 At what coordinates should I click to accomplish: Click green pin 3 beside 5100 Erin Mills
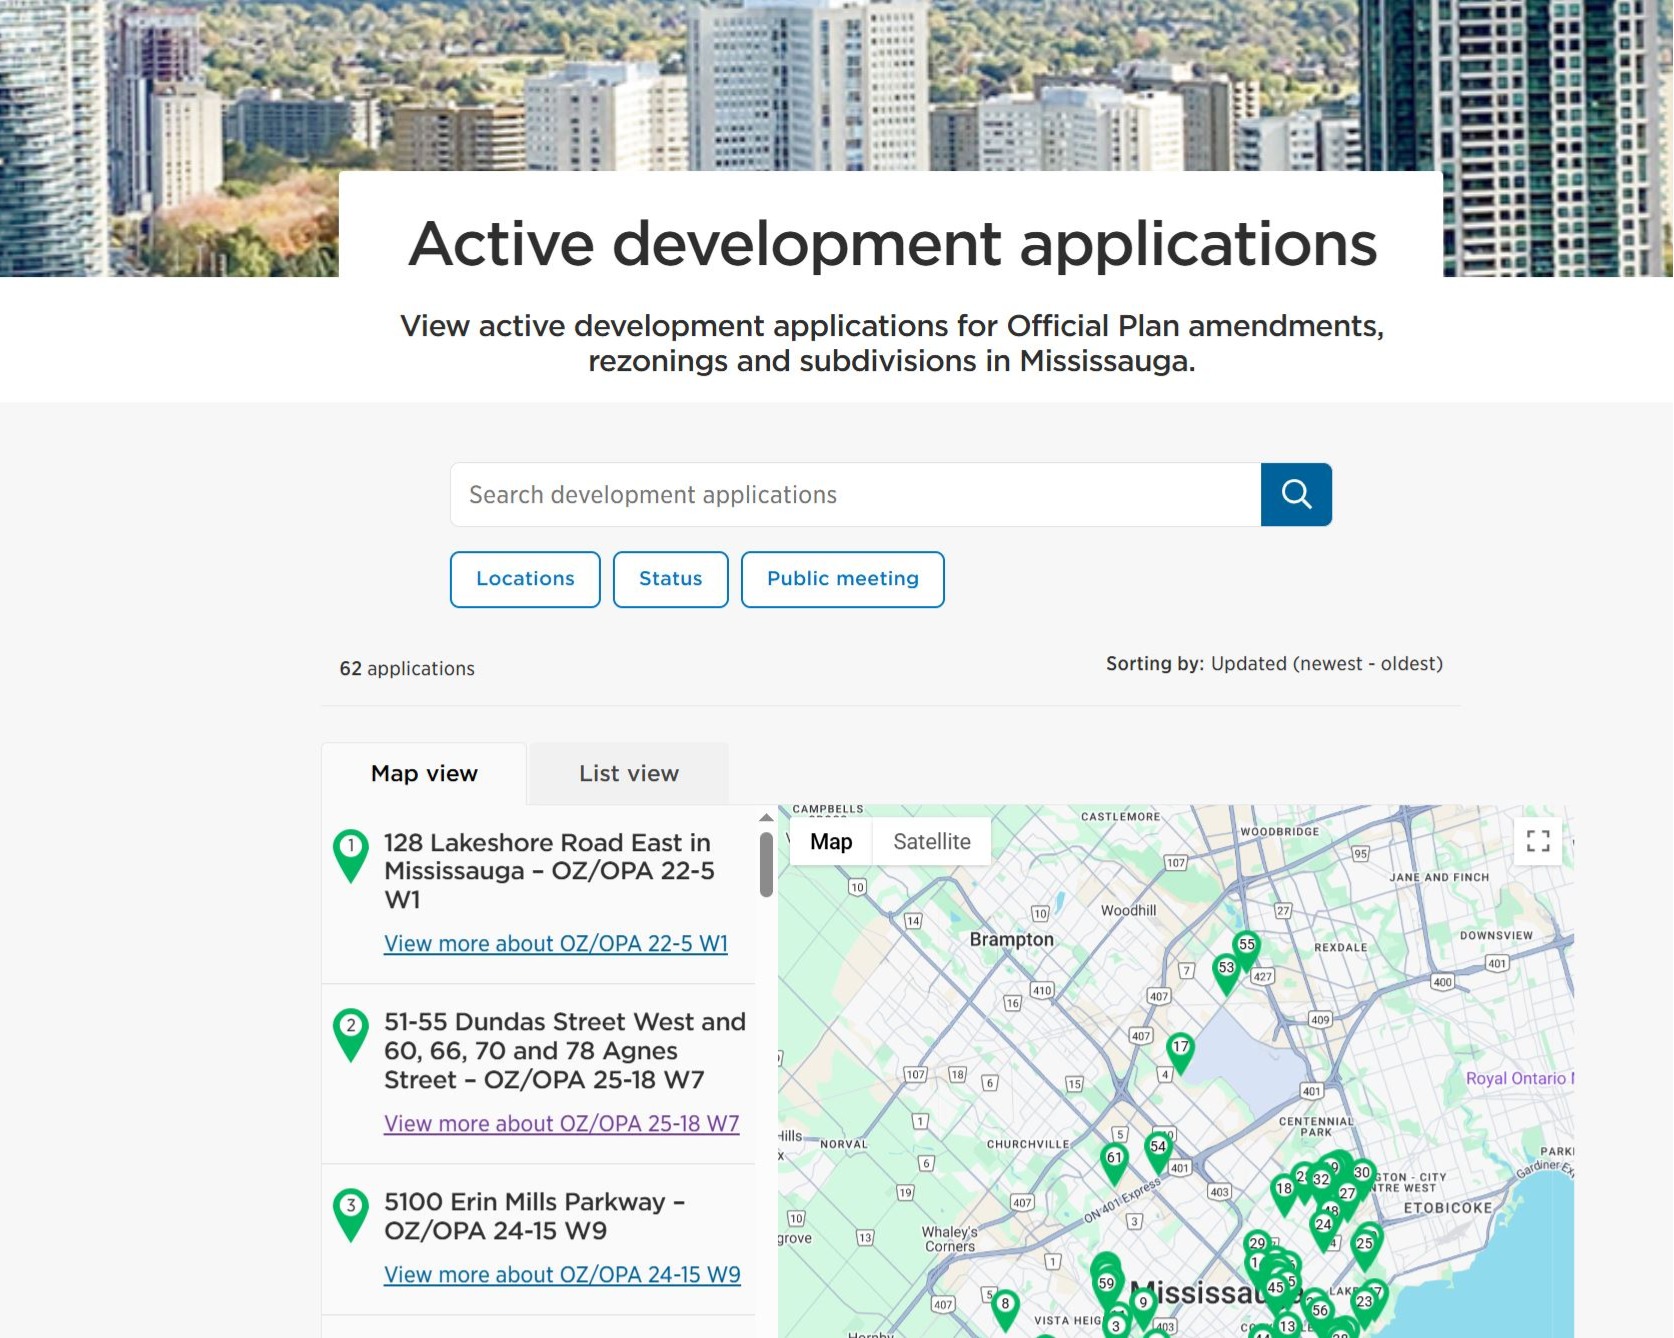pos(351,1209)
